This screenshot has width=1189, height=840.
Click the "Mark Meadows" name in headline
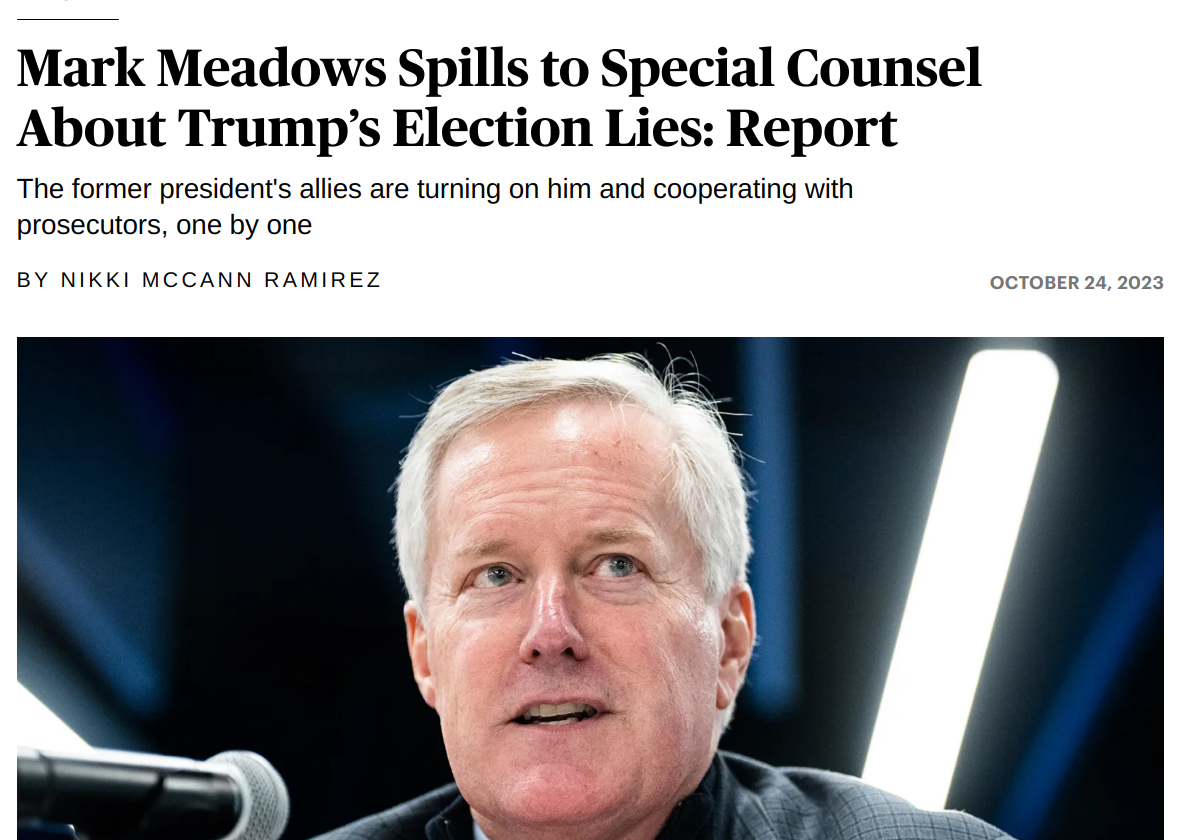[x=201, y=68]
